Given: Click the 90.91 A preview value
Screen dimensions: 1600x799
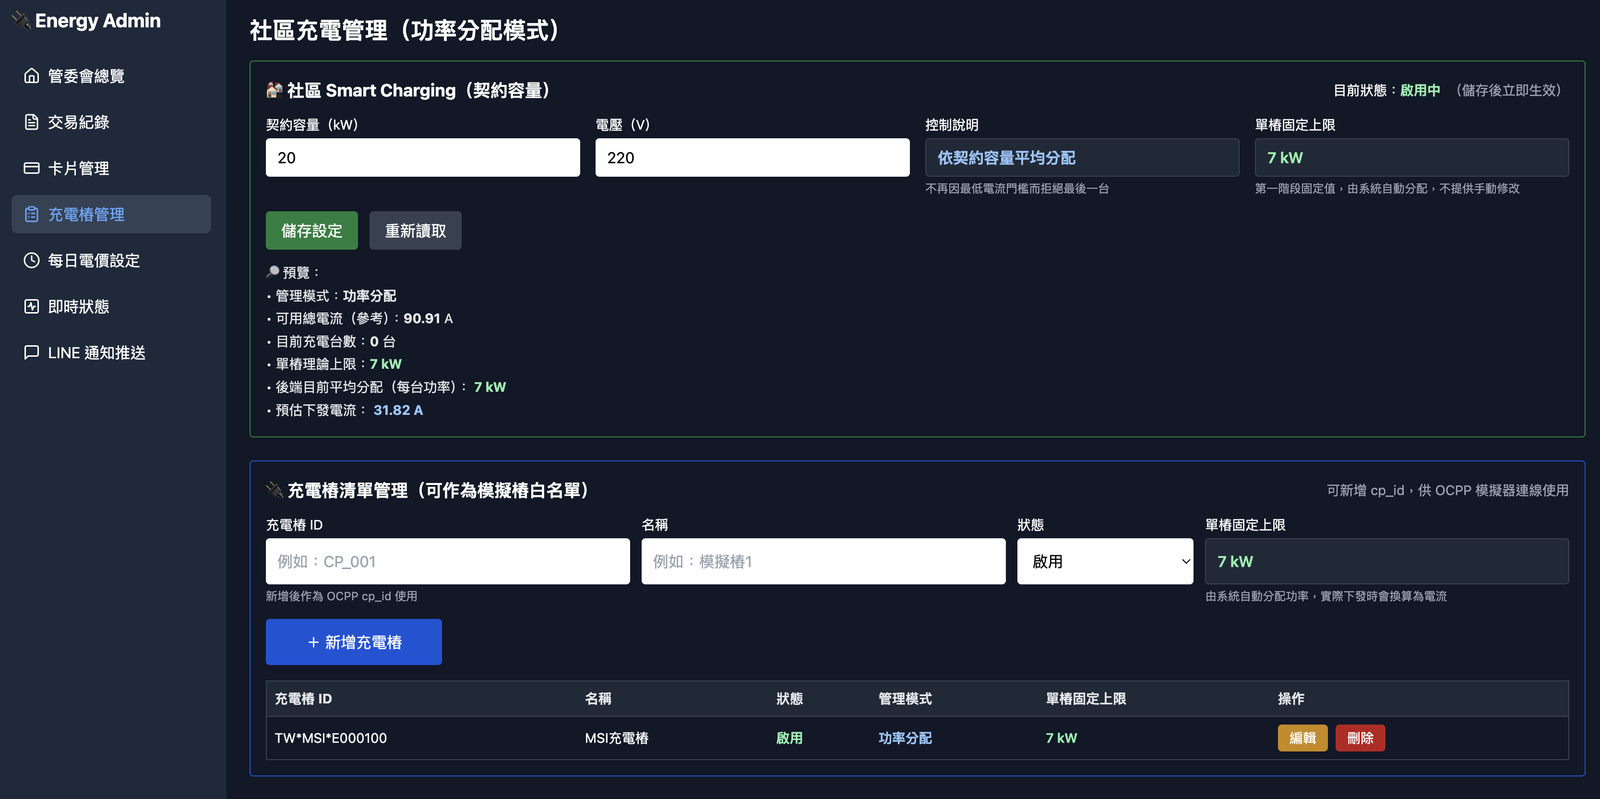Looking at the screenshot, I should tap(428, 318).
